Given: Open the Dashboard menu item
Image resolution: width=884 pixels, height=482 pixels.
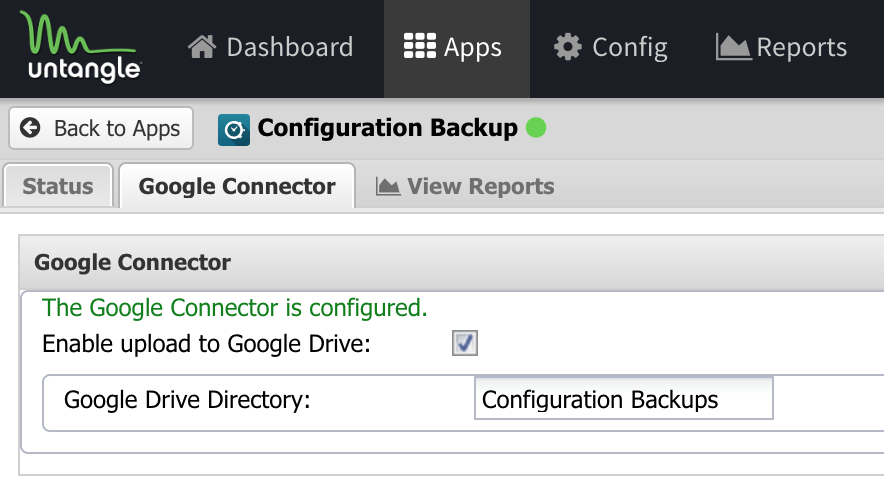Looking at the screenshot, I should click(271, 47).
